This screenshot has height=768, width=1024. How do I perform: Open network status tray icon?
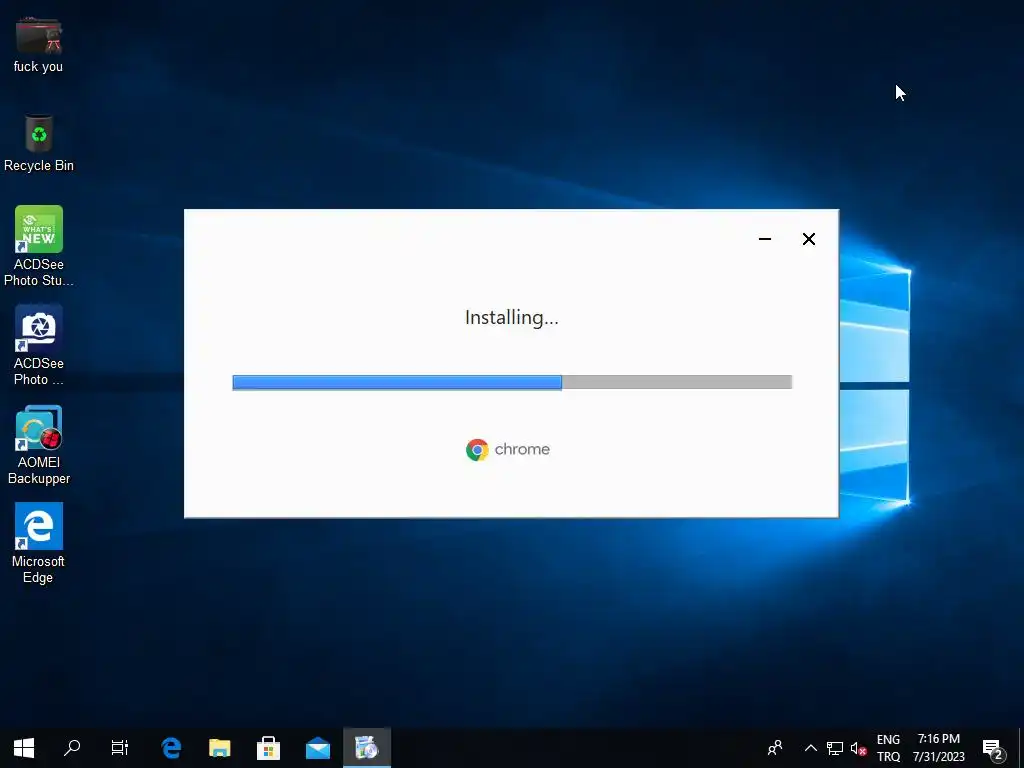coord(835,748)
